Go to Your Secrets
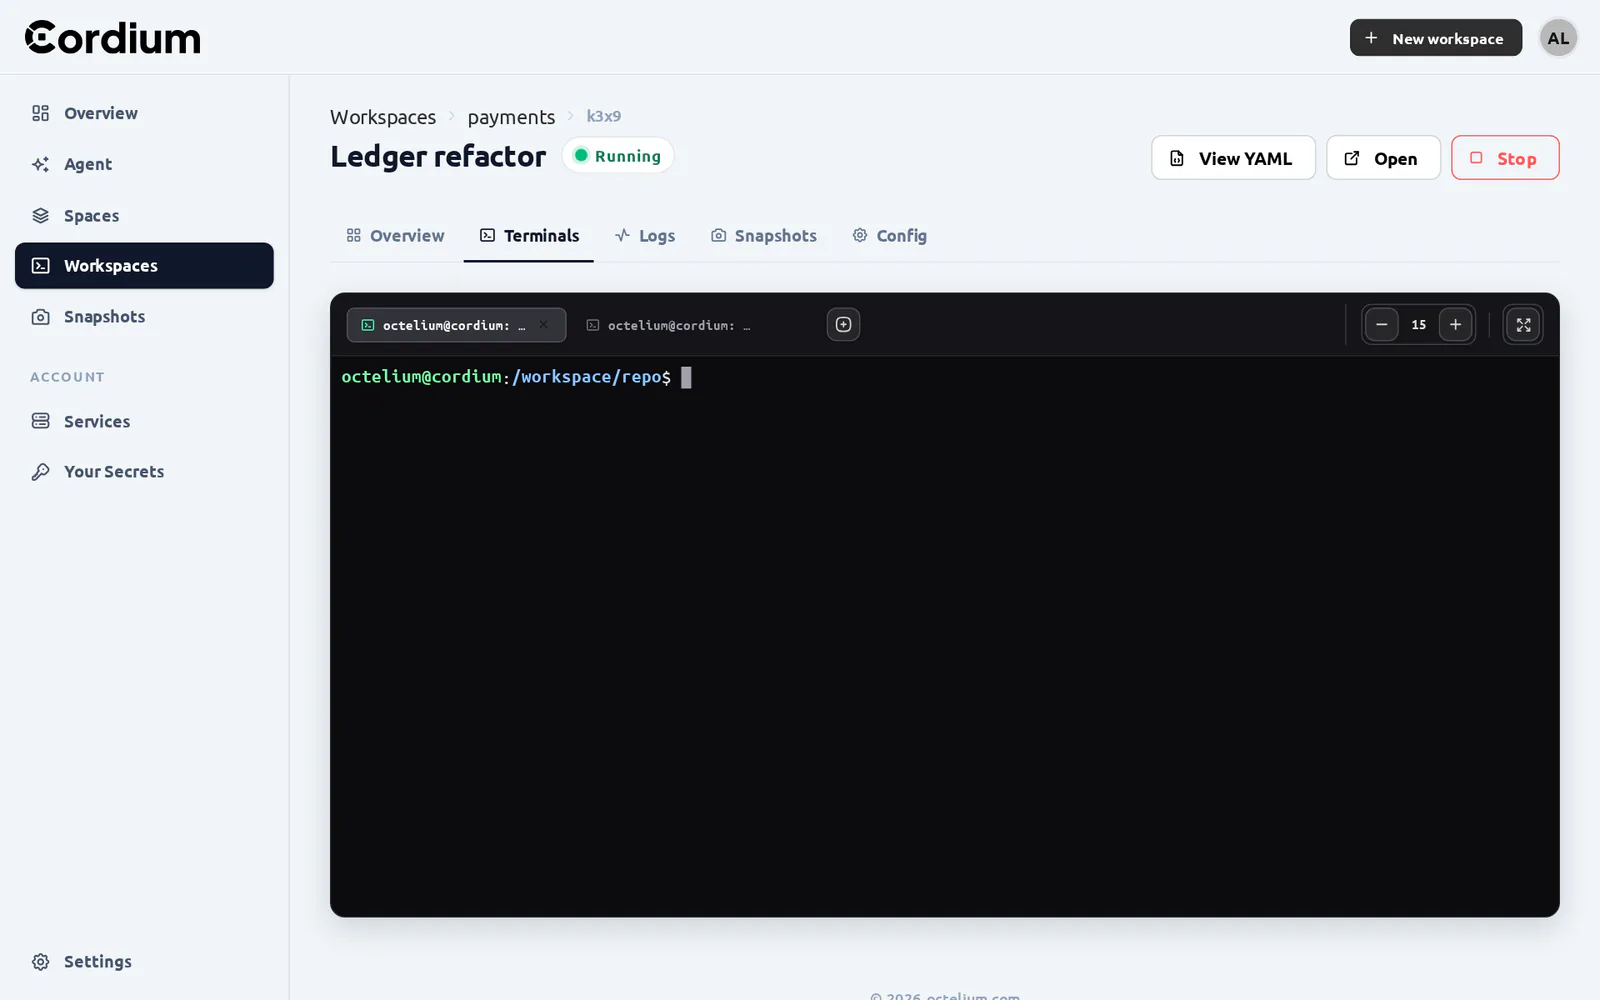Image resolution: width=1600 pixels, height=1000 pixels. tap(144, 471)
